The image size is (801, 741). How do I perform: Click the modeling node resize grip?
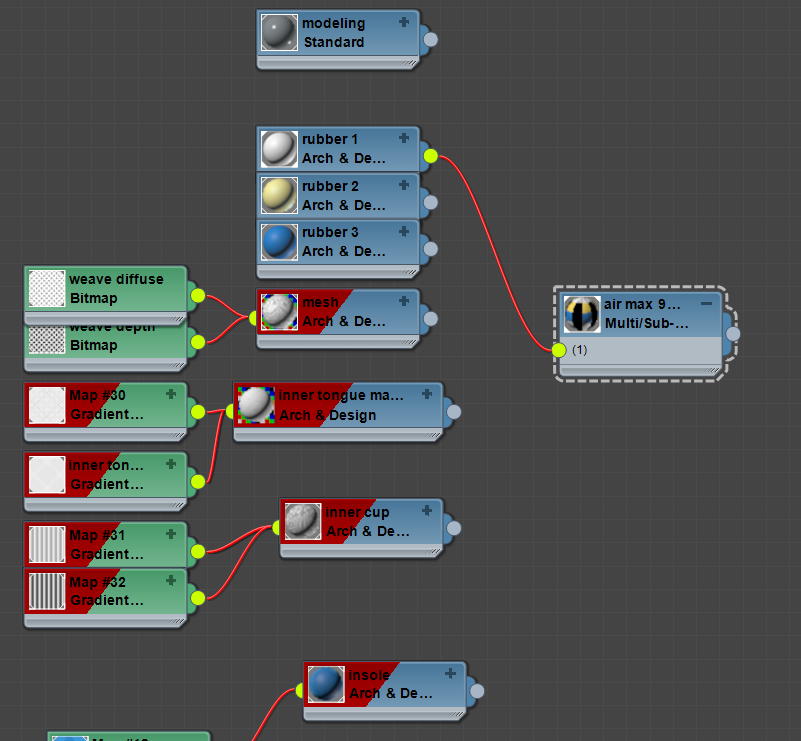410,63
